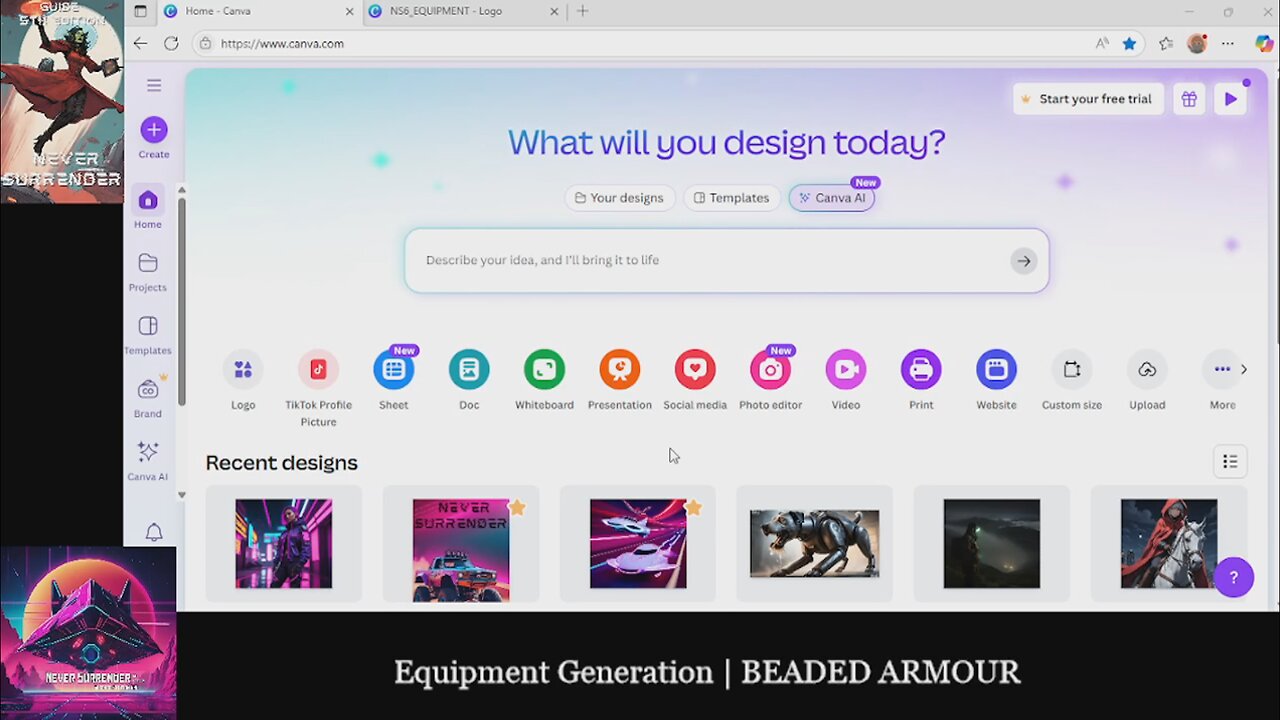This screenshot has width=1280, height=720.
Task: Open notifications bell in sidebar
Action: [154, 533]
